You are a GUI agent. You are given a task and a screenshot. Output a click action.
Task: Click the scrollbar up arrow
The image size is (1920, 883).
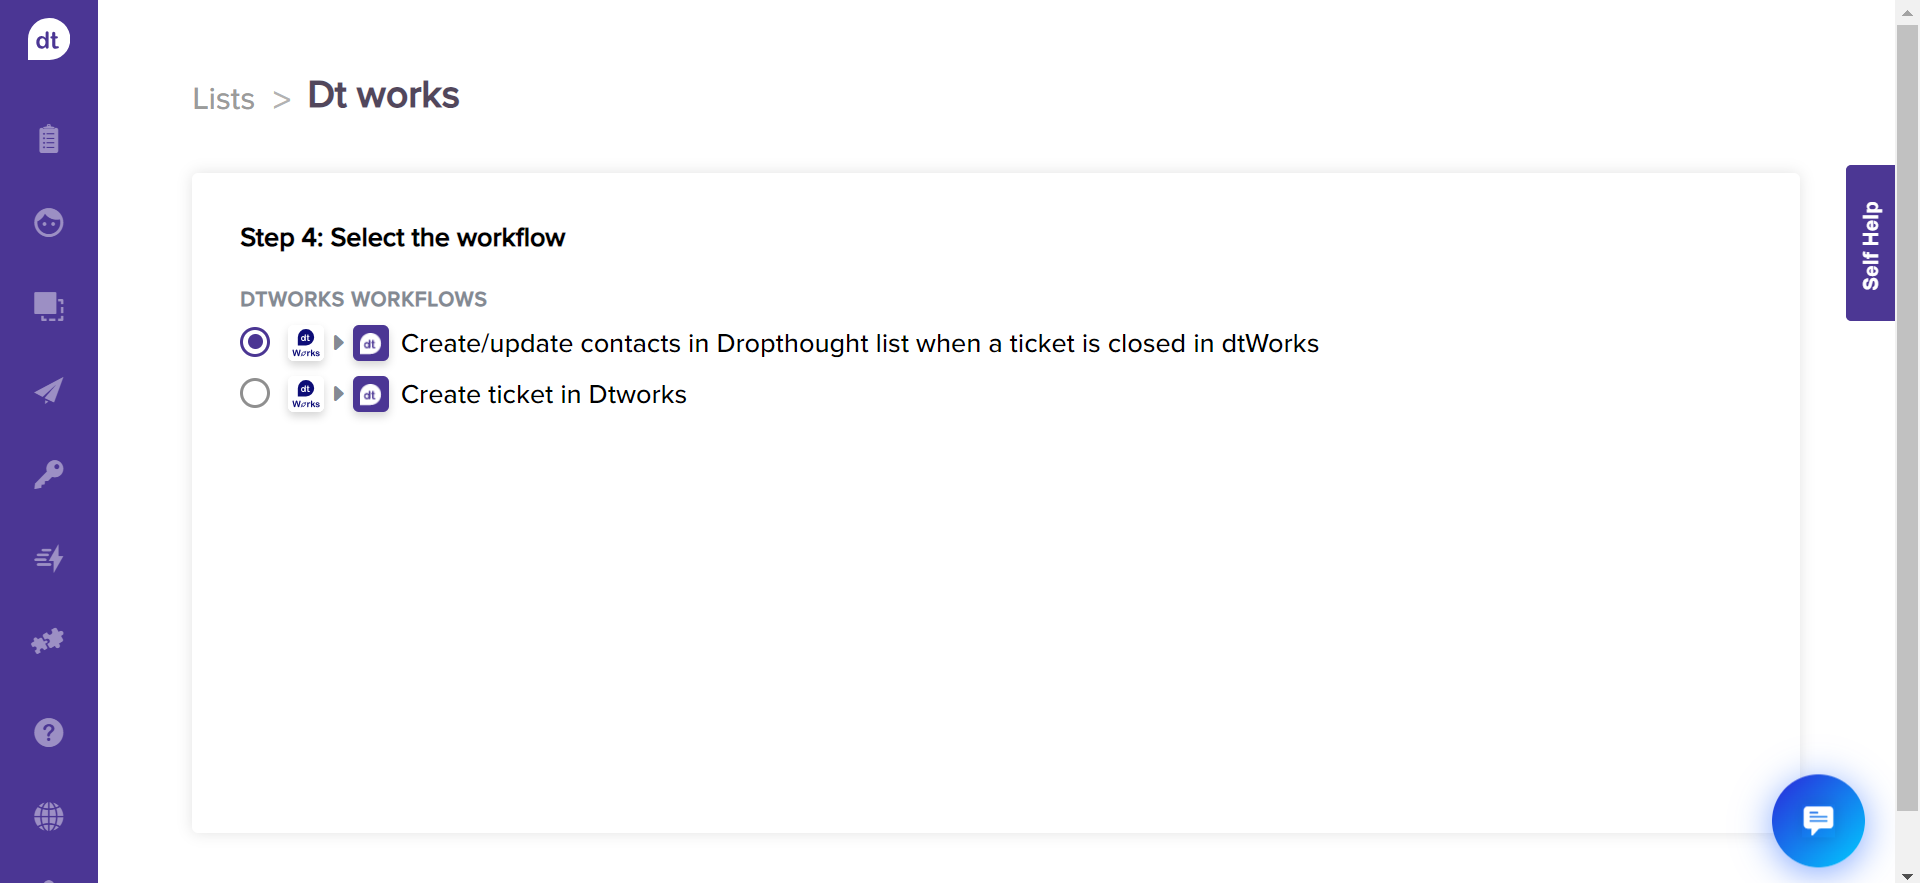(1908, 11)
